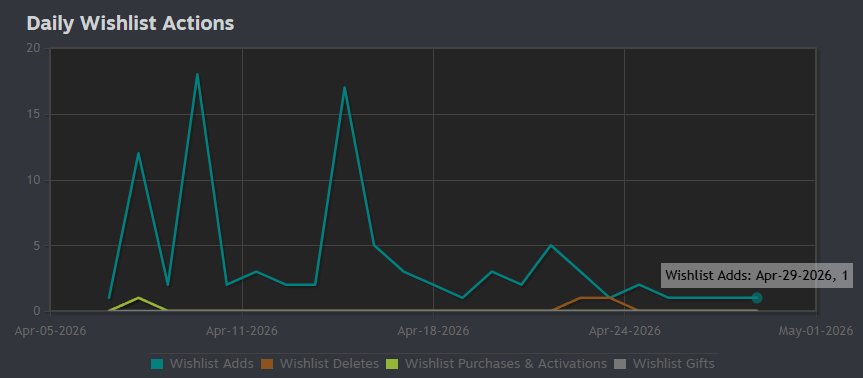
Task: Click the May-01-2026 axis label
Action: [x=816, y=331]
